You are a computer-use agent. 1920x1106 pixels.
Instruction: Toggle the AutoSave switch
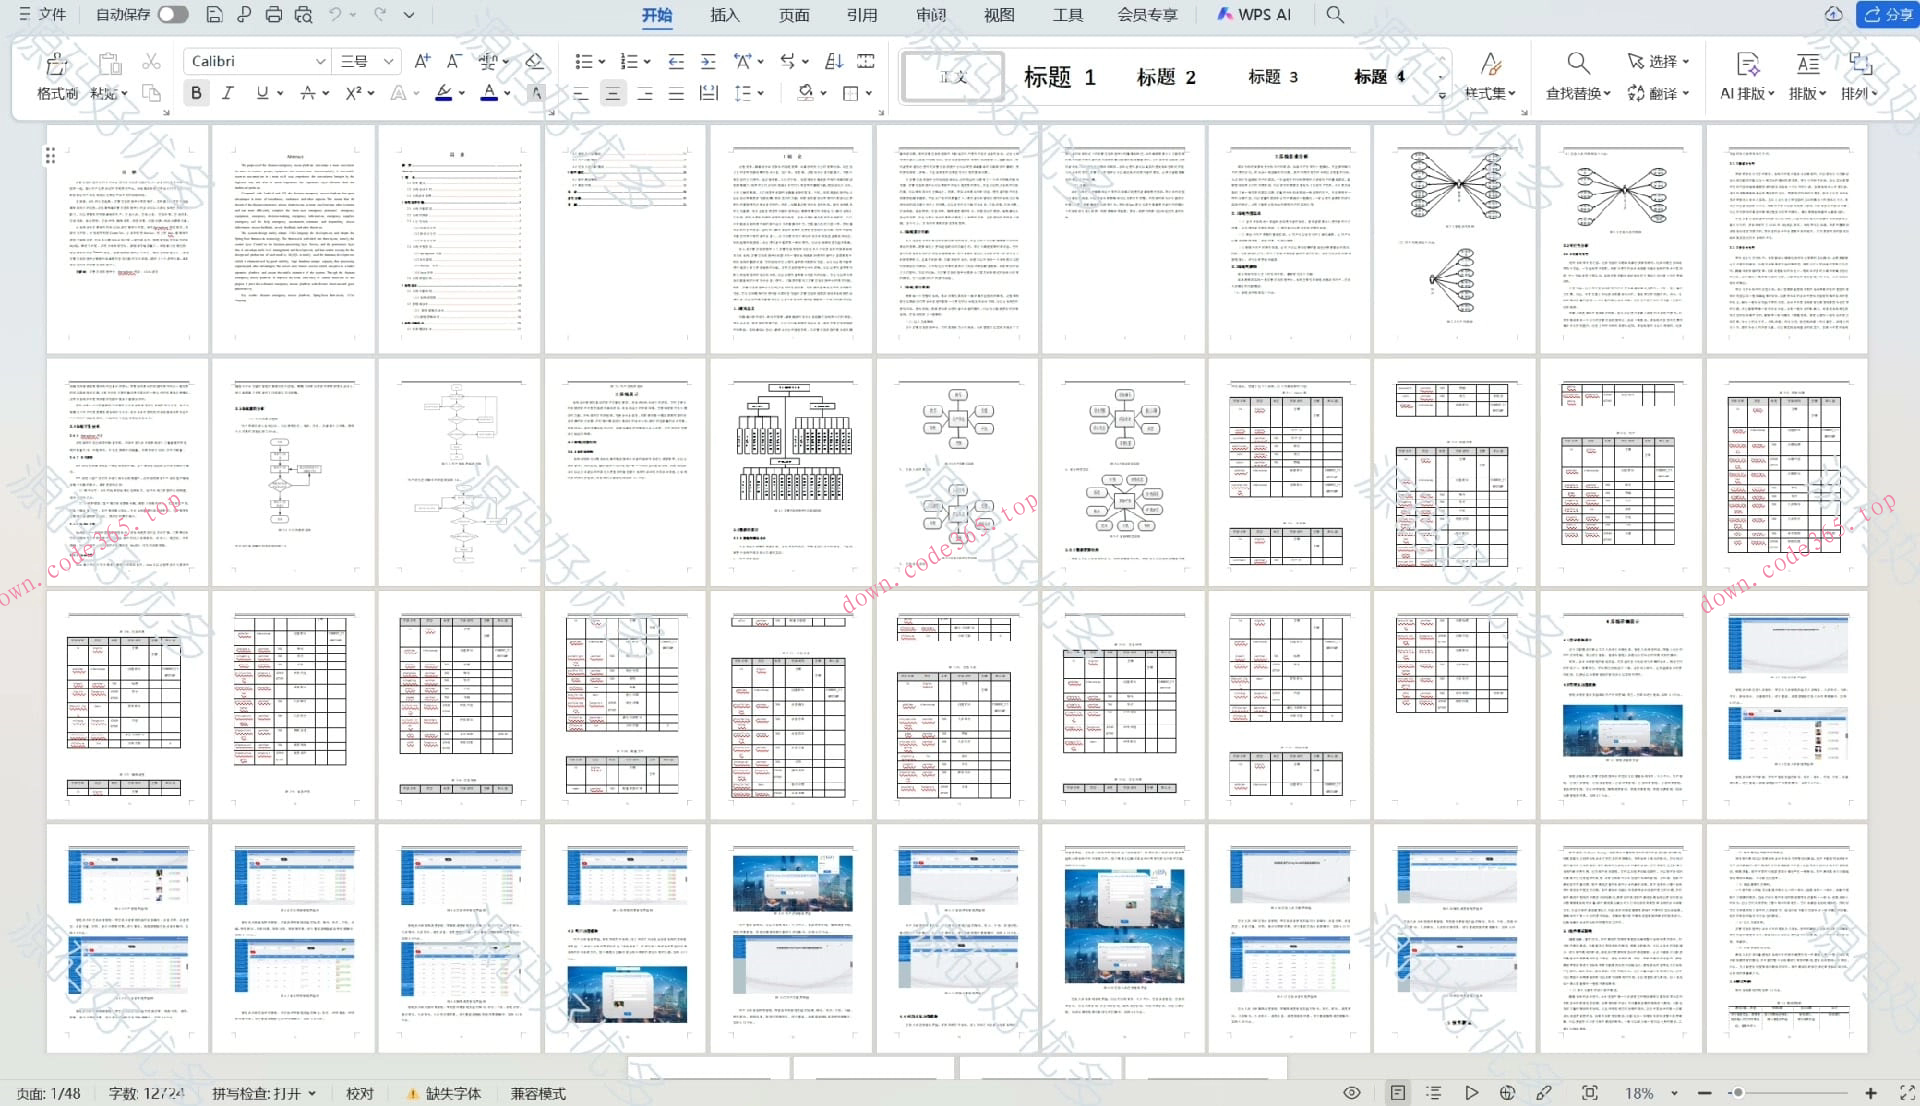[x=172, y=14]
